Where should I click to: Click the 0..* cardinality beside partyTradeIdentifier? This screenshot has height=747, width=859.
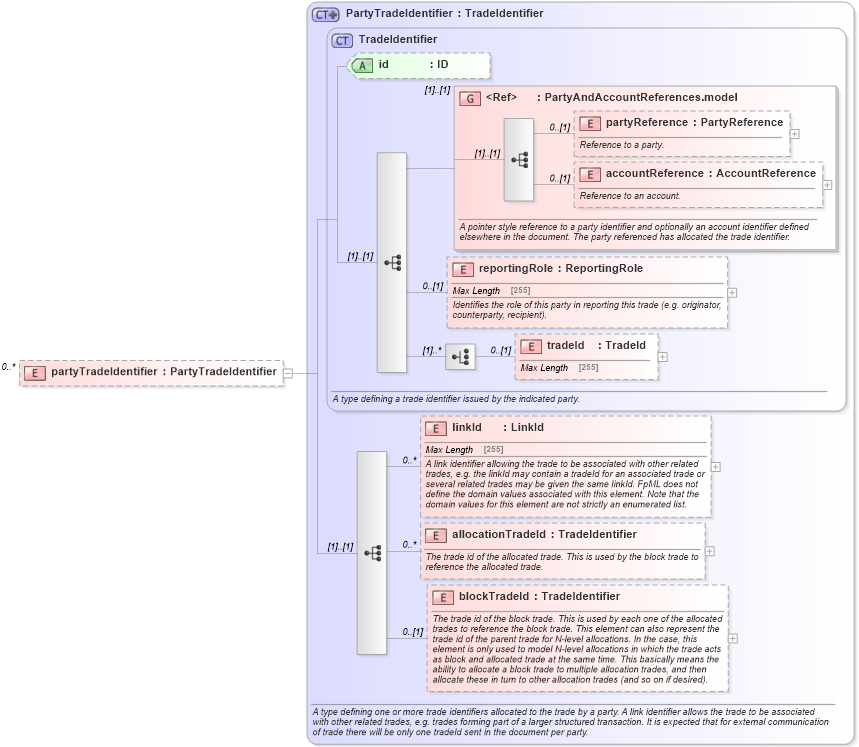tap(9, 367)
